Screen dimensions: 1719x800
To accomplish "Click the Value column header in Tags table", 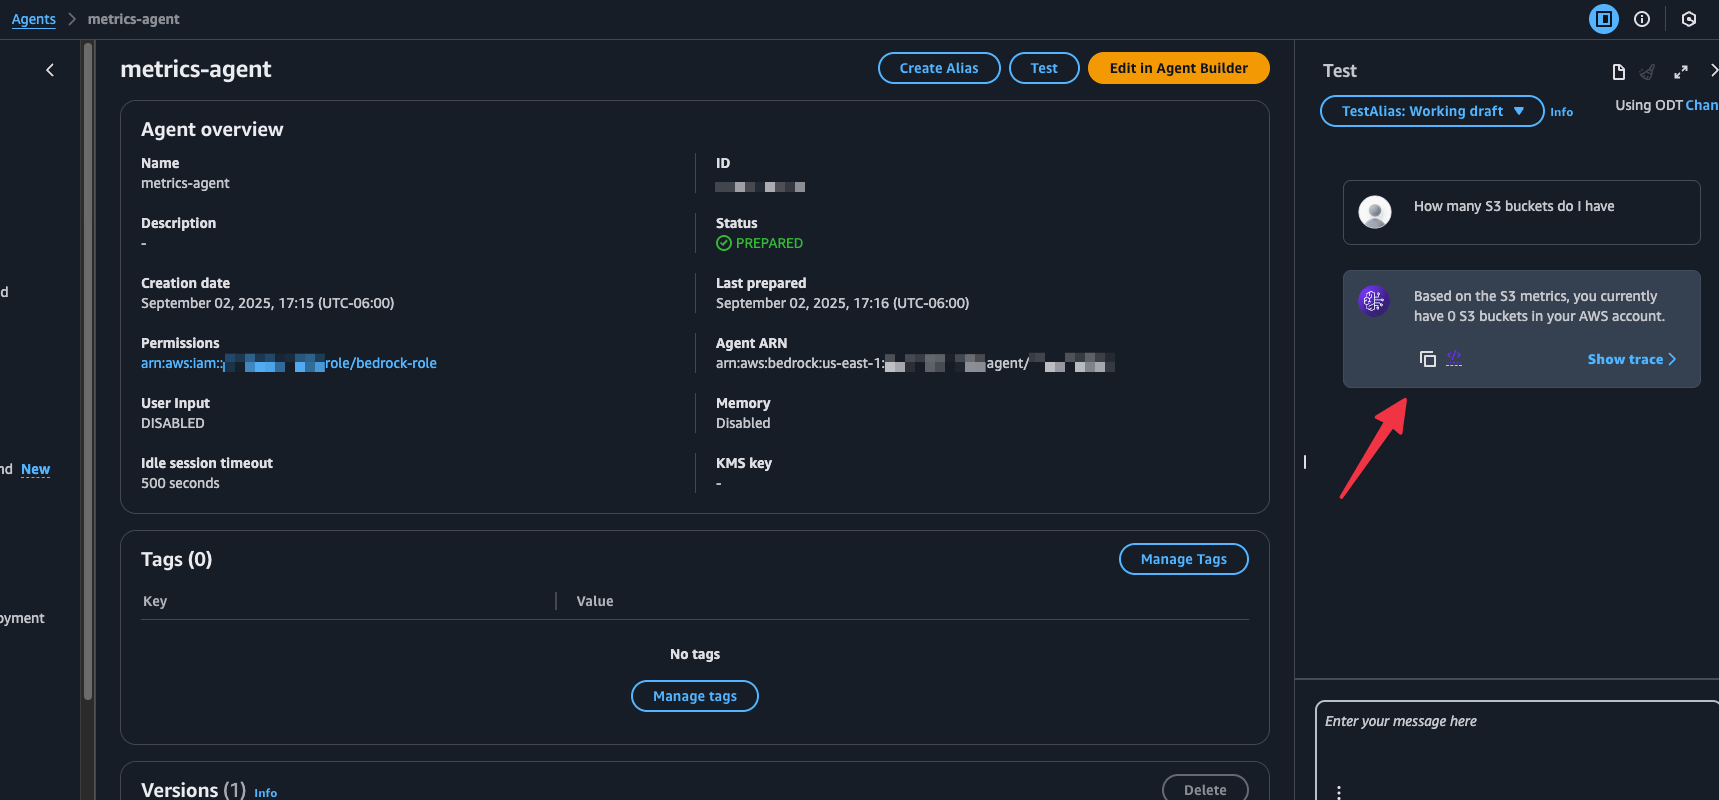I will [x=595, y=601].
